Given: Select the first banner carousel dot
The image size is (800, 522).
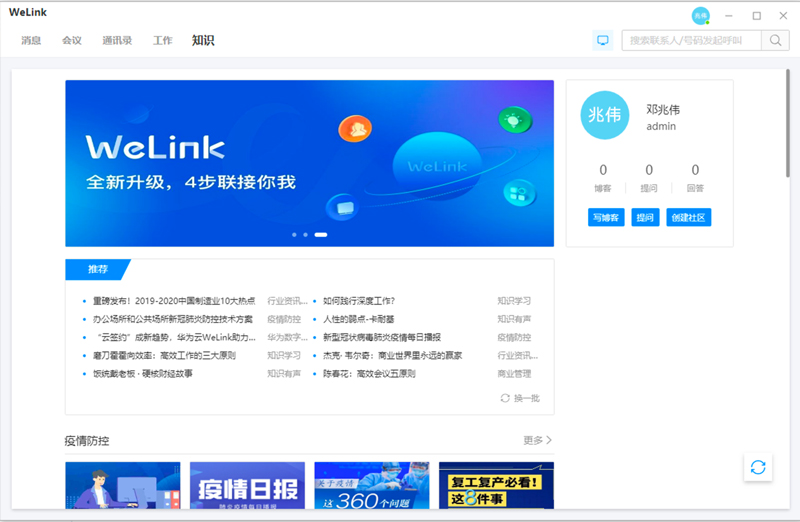Looking at the screenshot, I should 294,235.
